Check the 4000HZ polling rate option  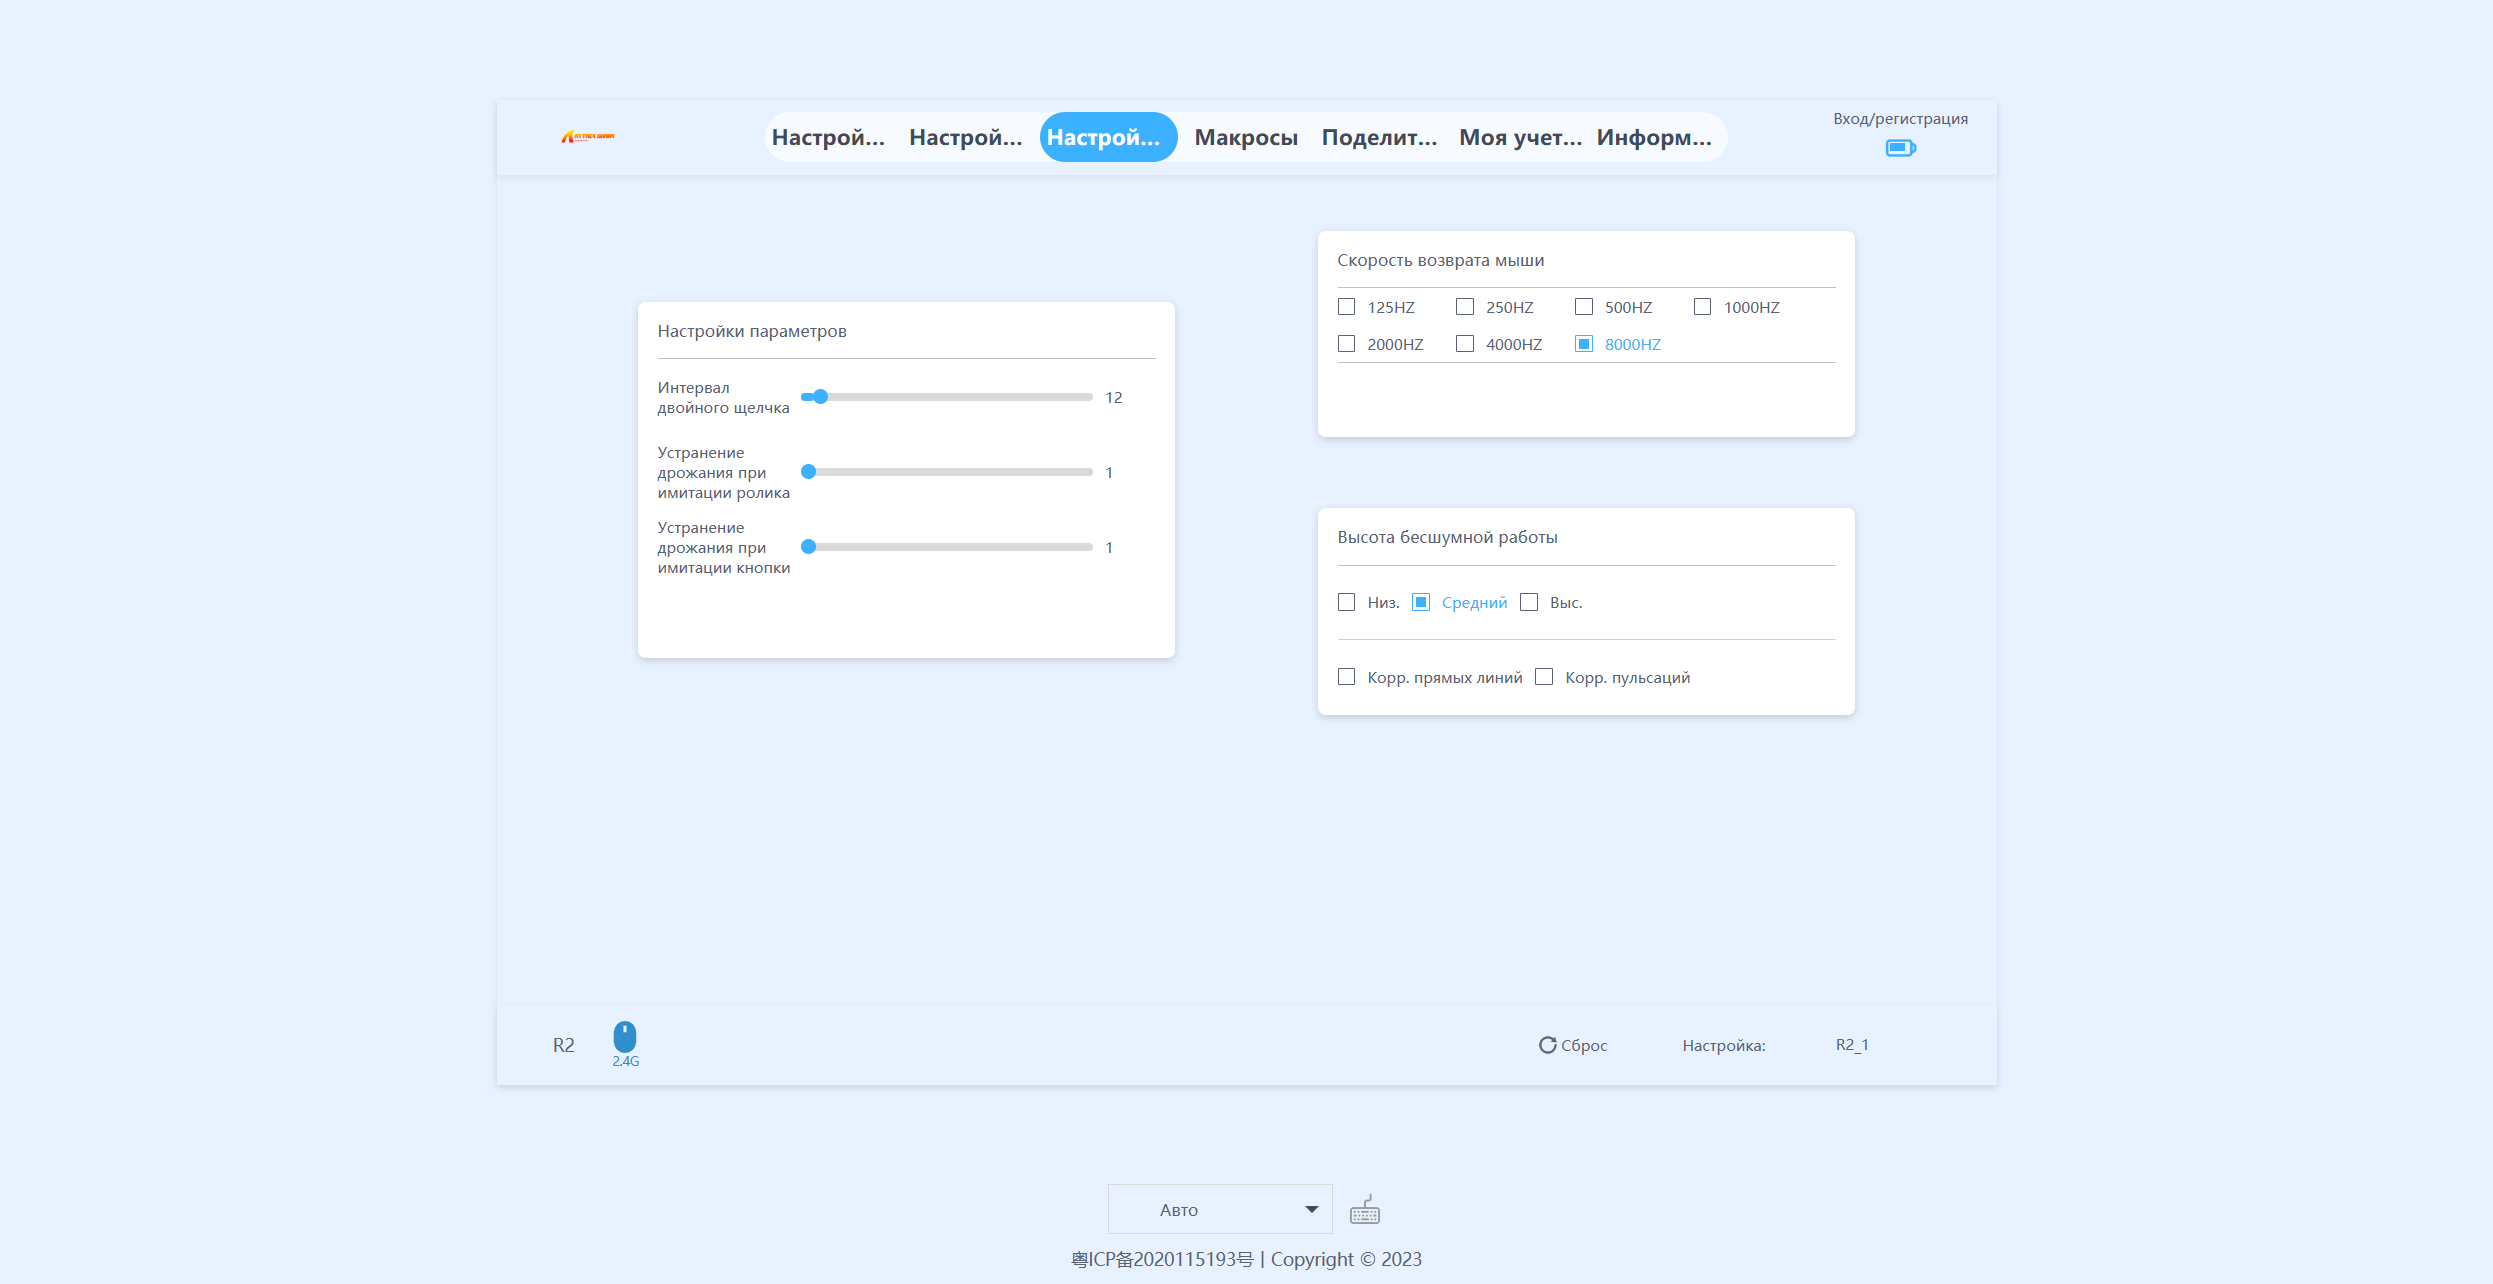click(1465, 344)
